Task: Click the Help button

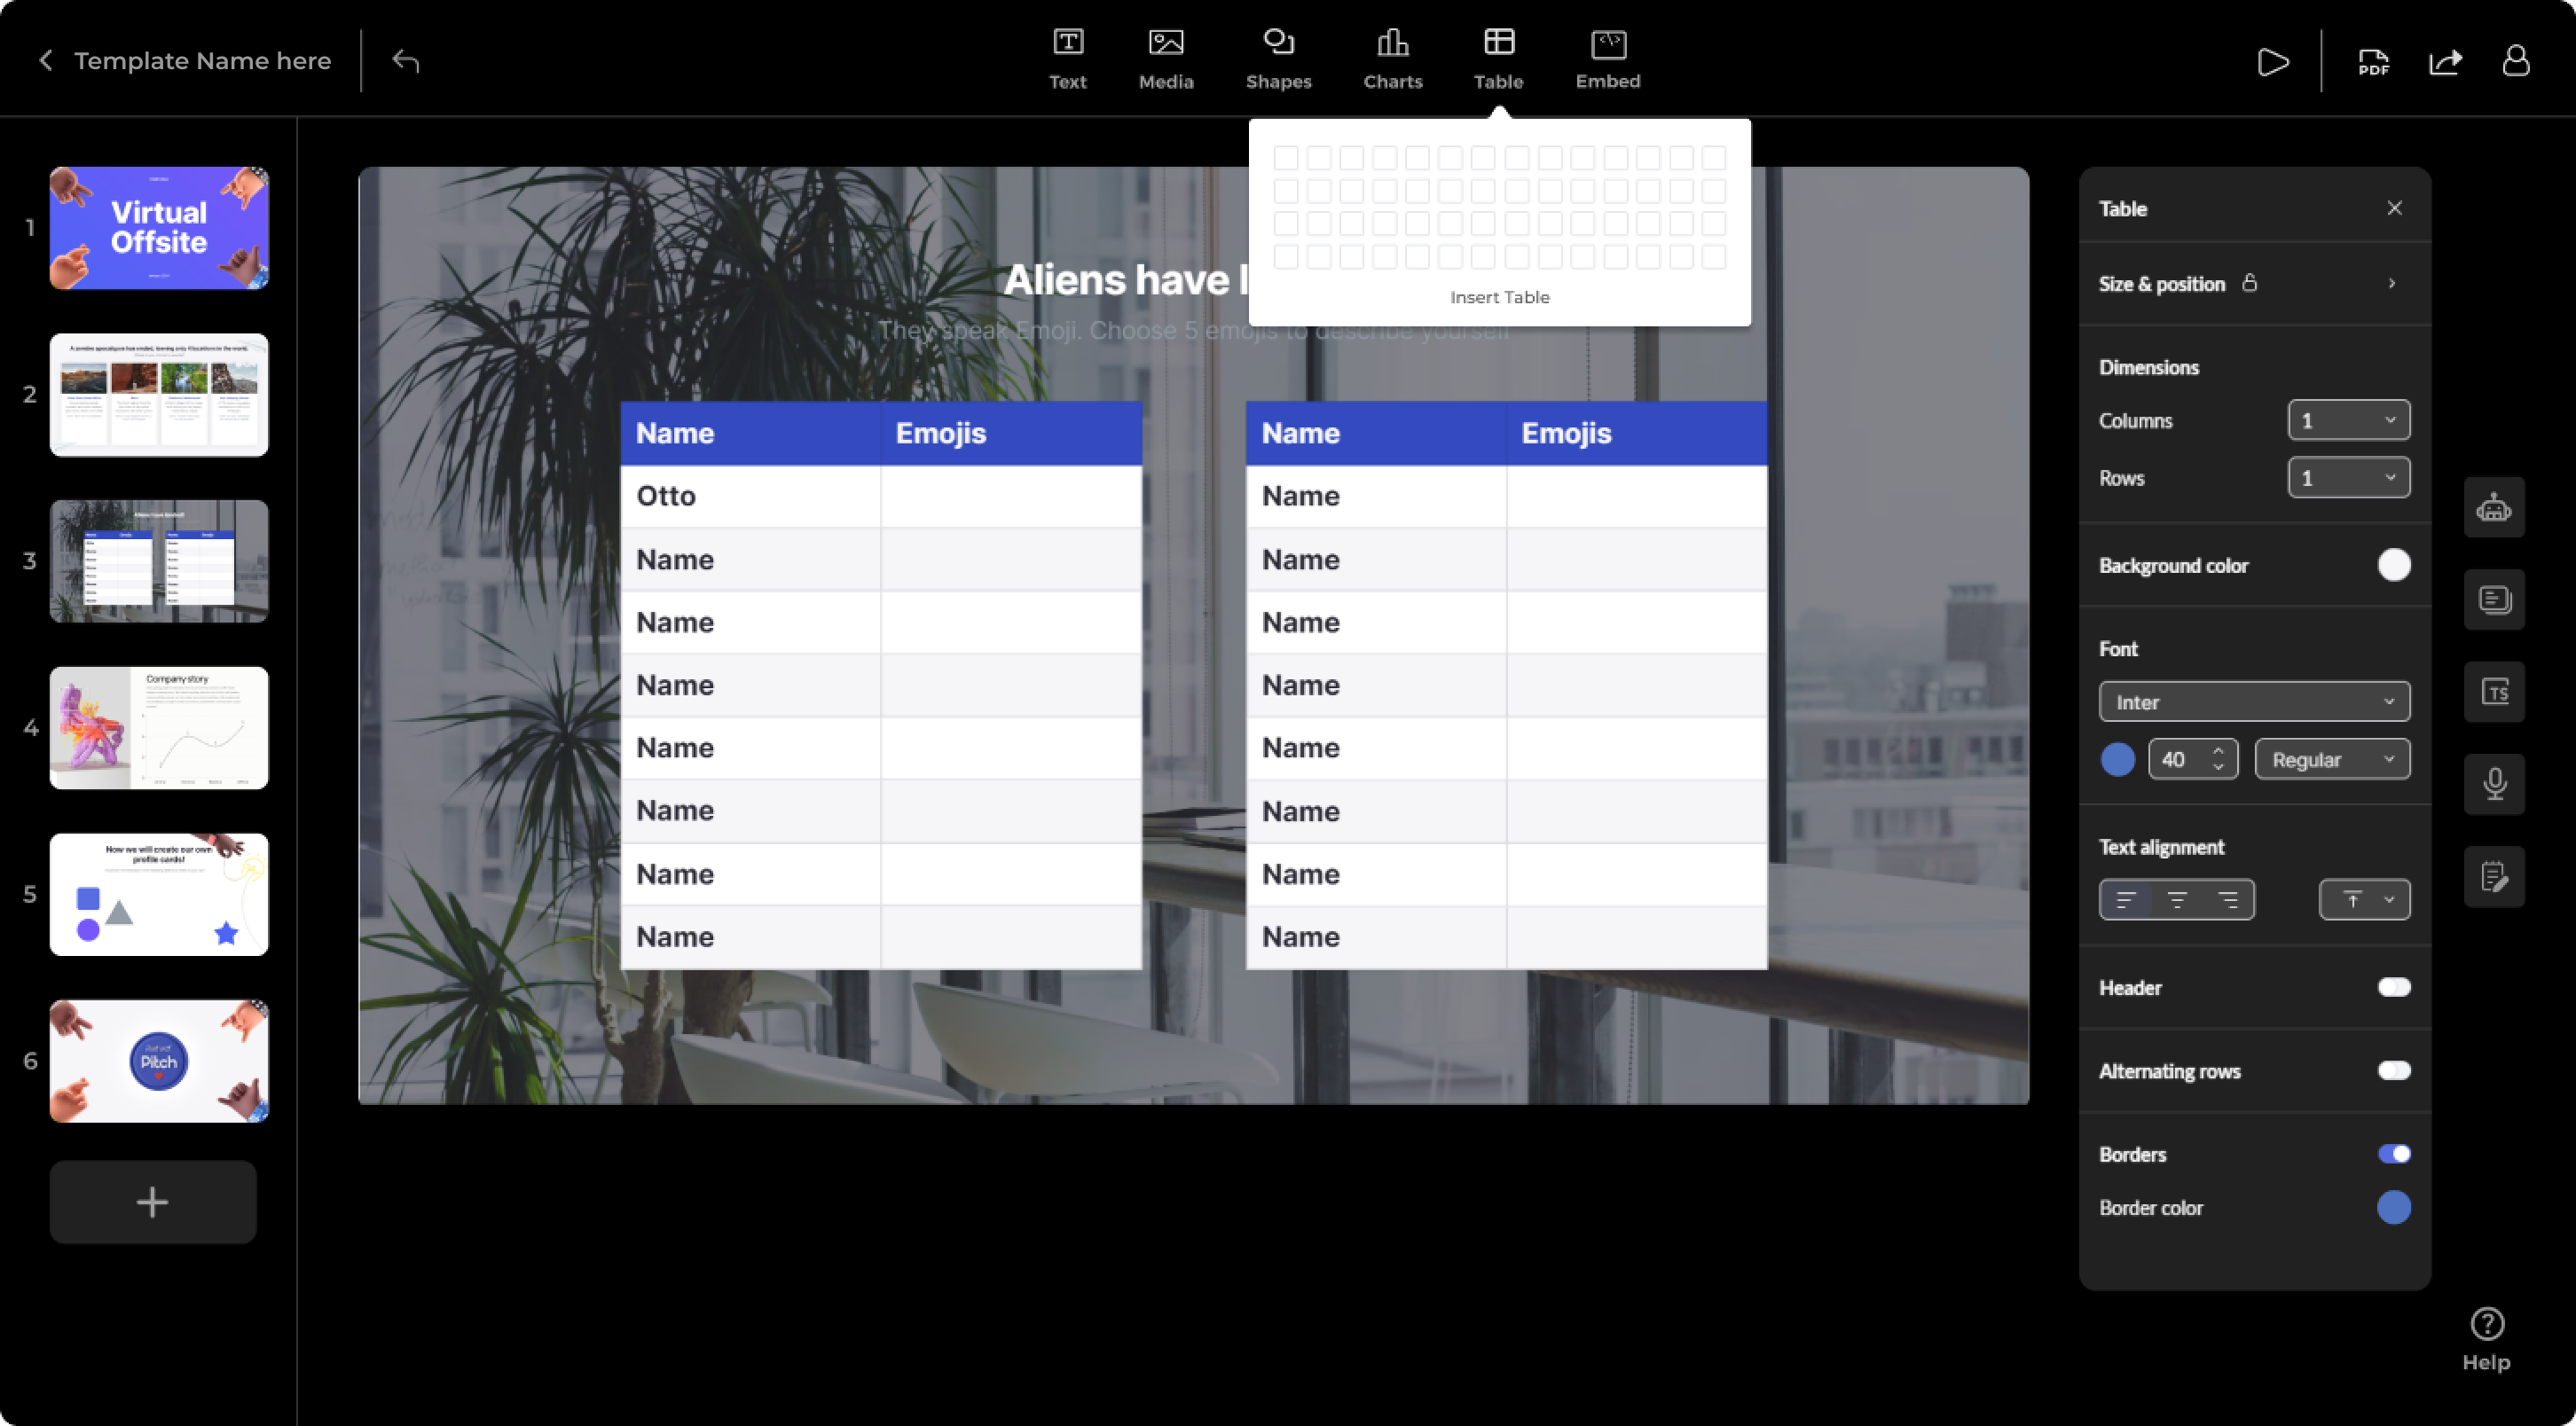Action: pyautogui.click(x=2486, y=1340)
